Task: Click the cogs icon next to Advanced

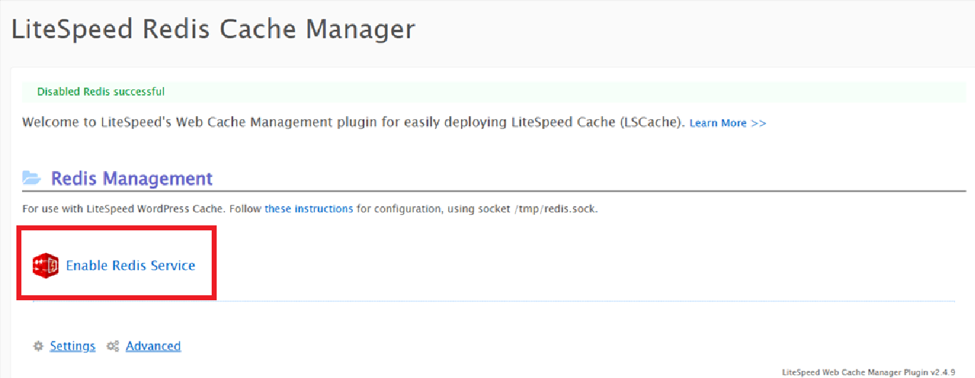Action: pos(113,346)
